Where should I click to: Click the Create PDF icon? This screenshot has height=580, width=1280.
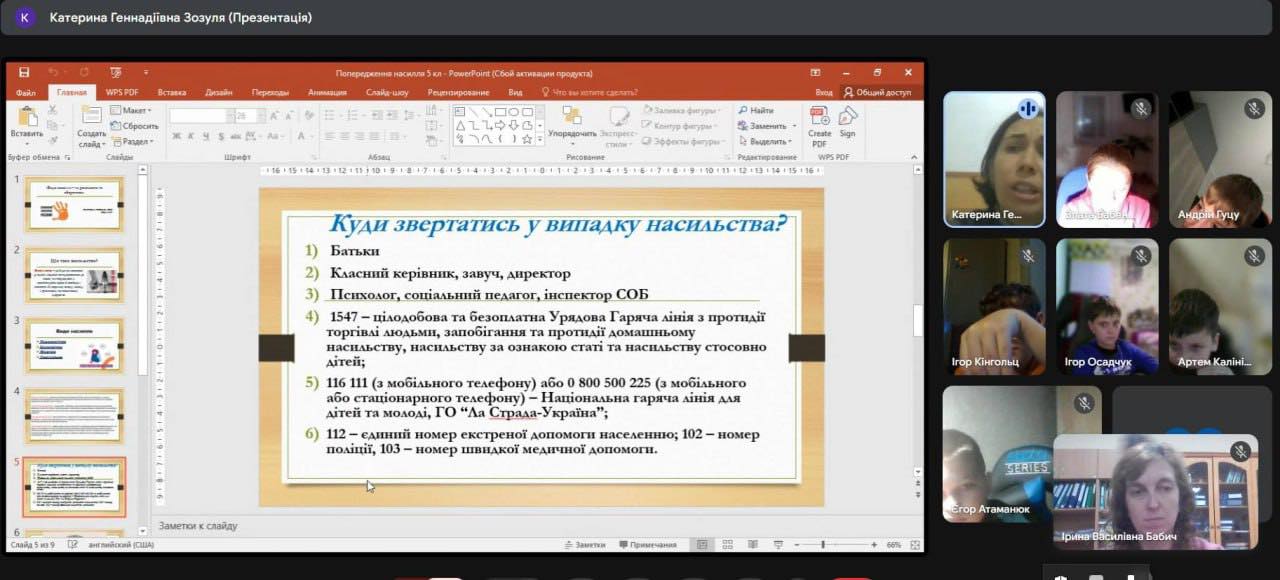[x=819, y=121]
